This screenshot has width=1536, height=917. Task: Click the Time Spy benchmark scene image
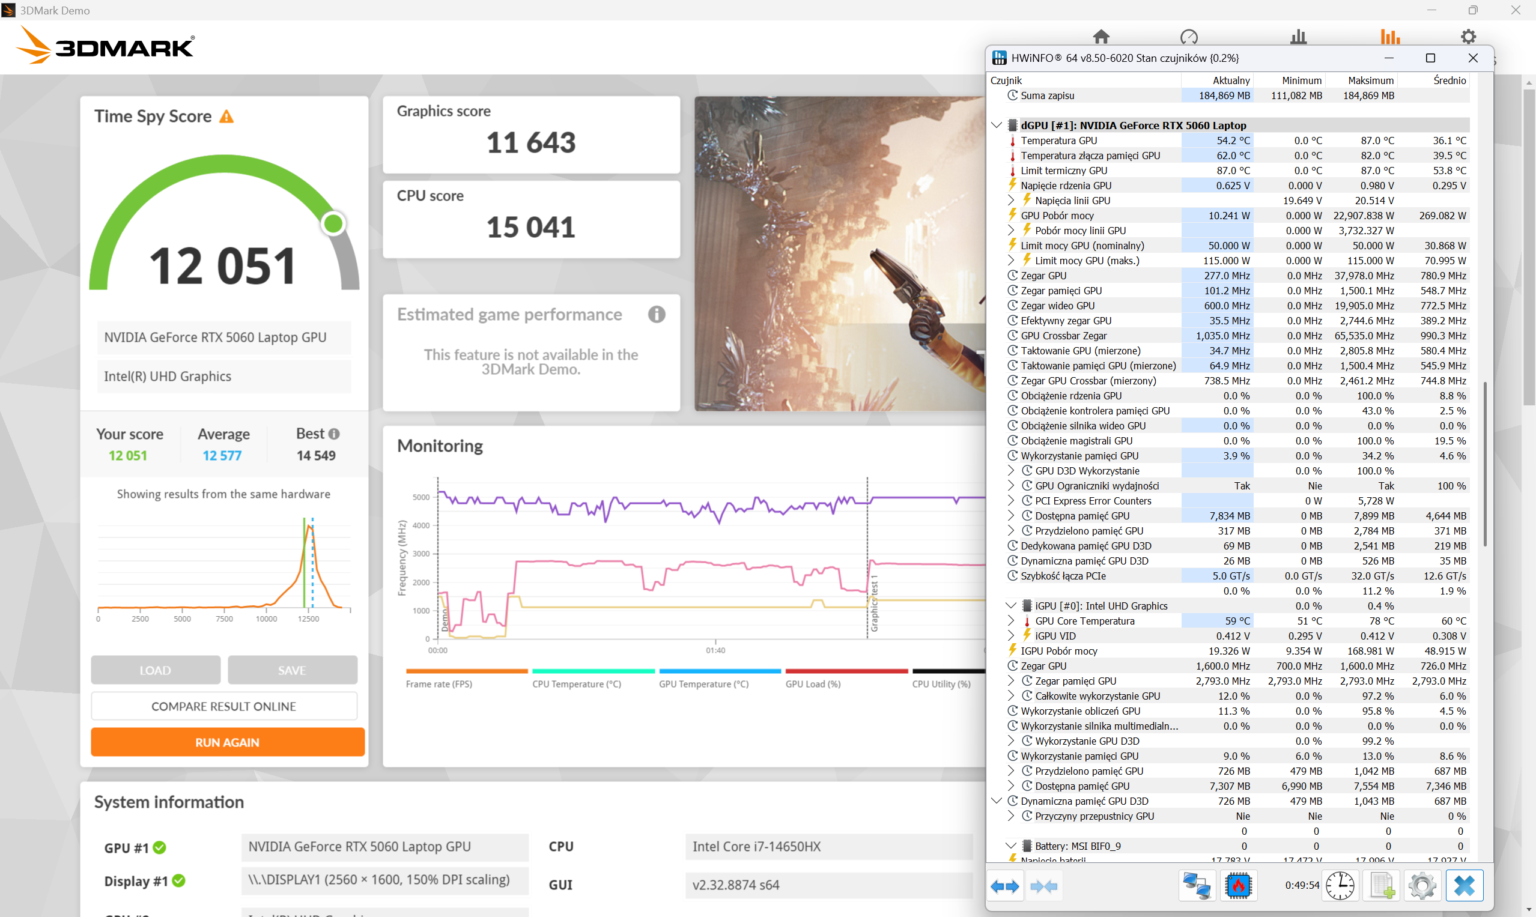point(840,254)
